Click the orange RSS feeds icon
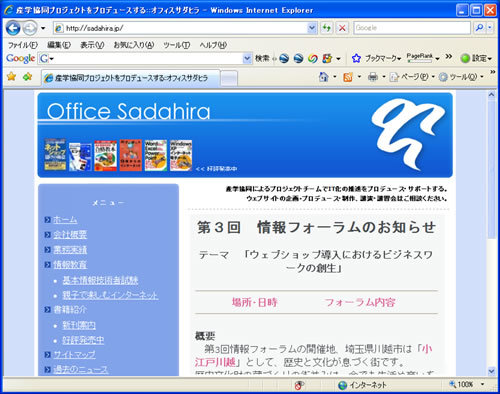The image size is (500, 394). point(348,77)
